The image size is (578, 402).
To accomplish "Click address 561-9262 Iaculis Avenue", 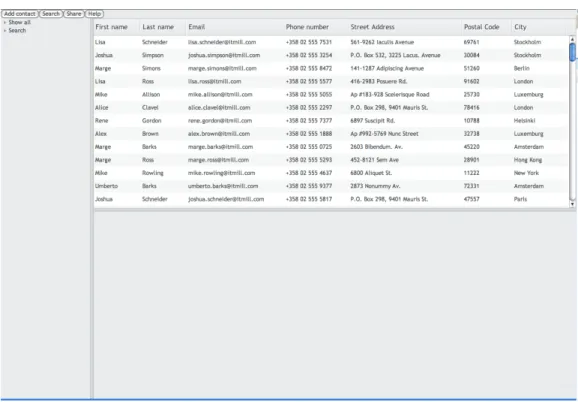I will coord(382,42).
